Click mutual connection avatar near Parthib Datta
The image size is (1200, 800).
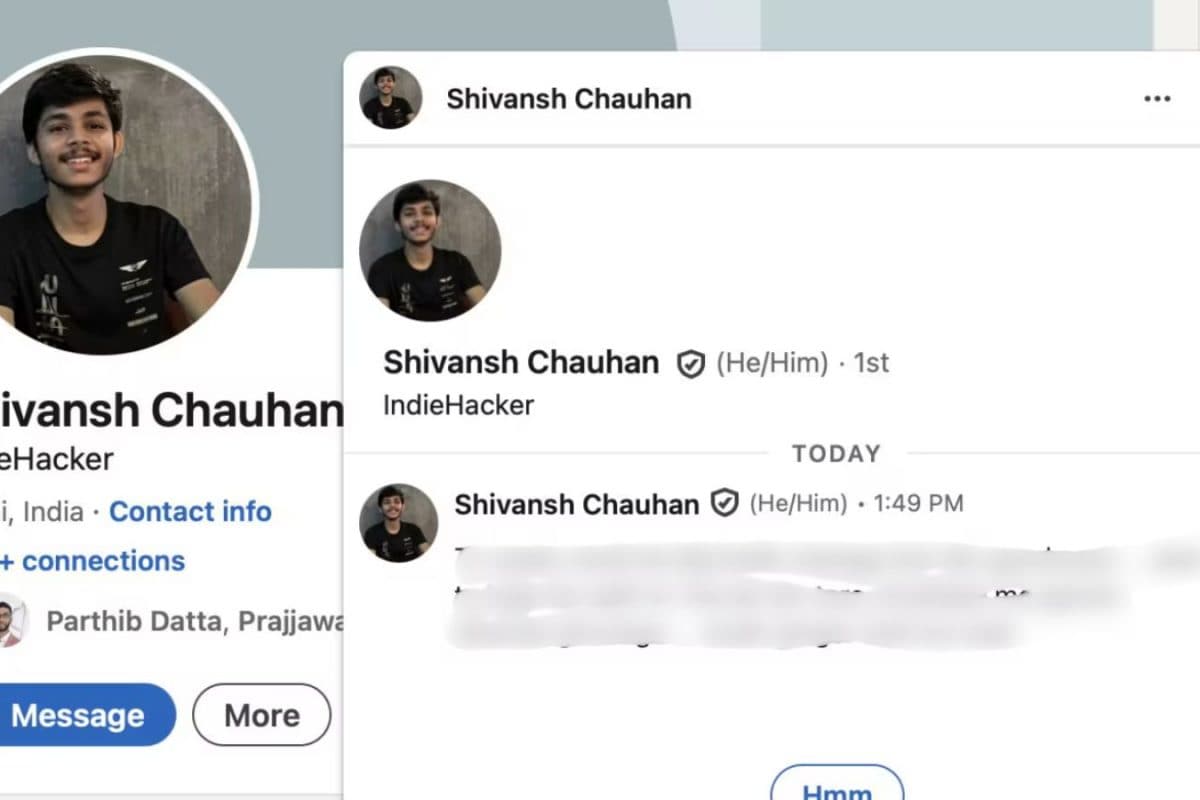point(12,621)
